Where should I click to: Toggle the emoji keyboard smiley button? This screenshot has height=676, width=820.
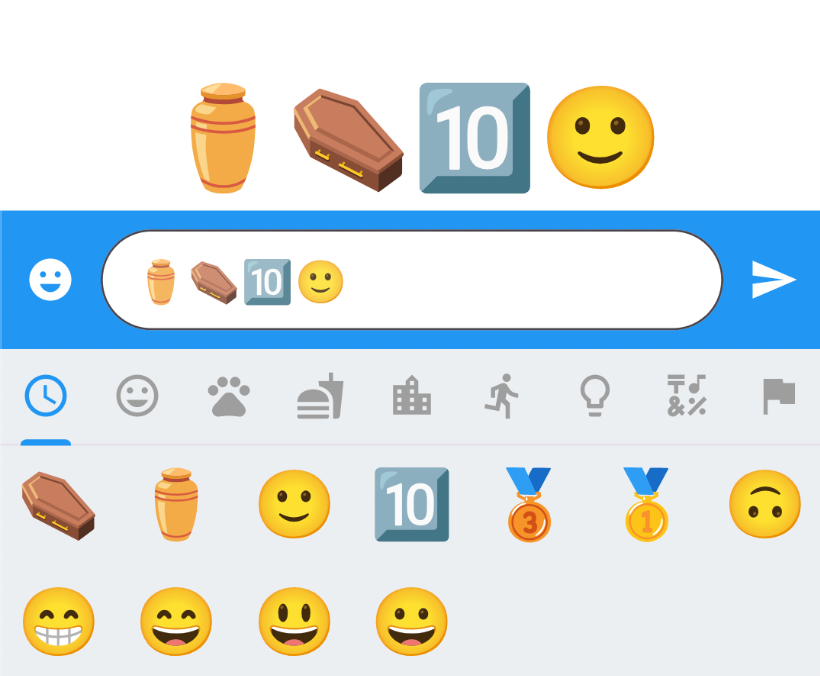[50, 280]
